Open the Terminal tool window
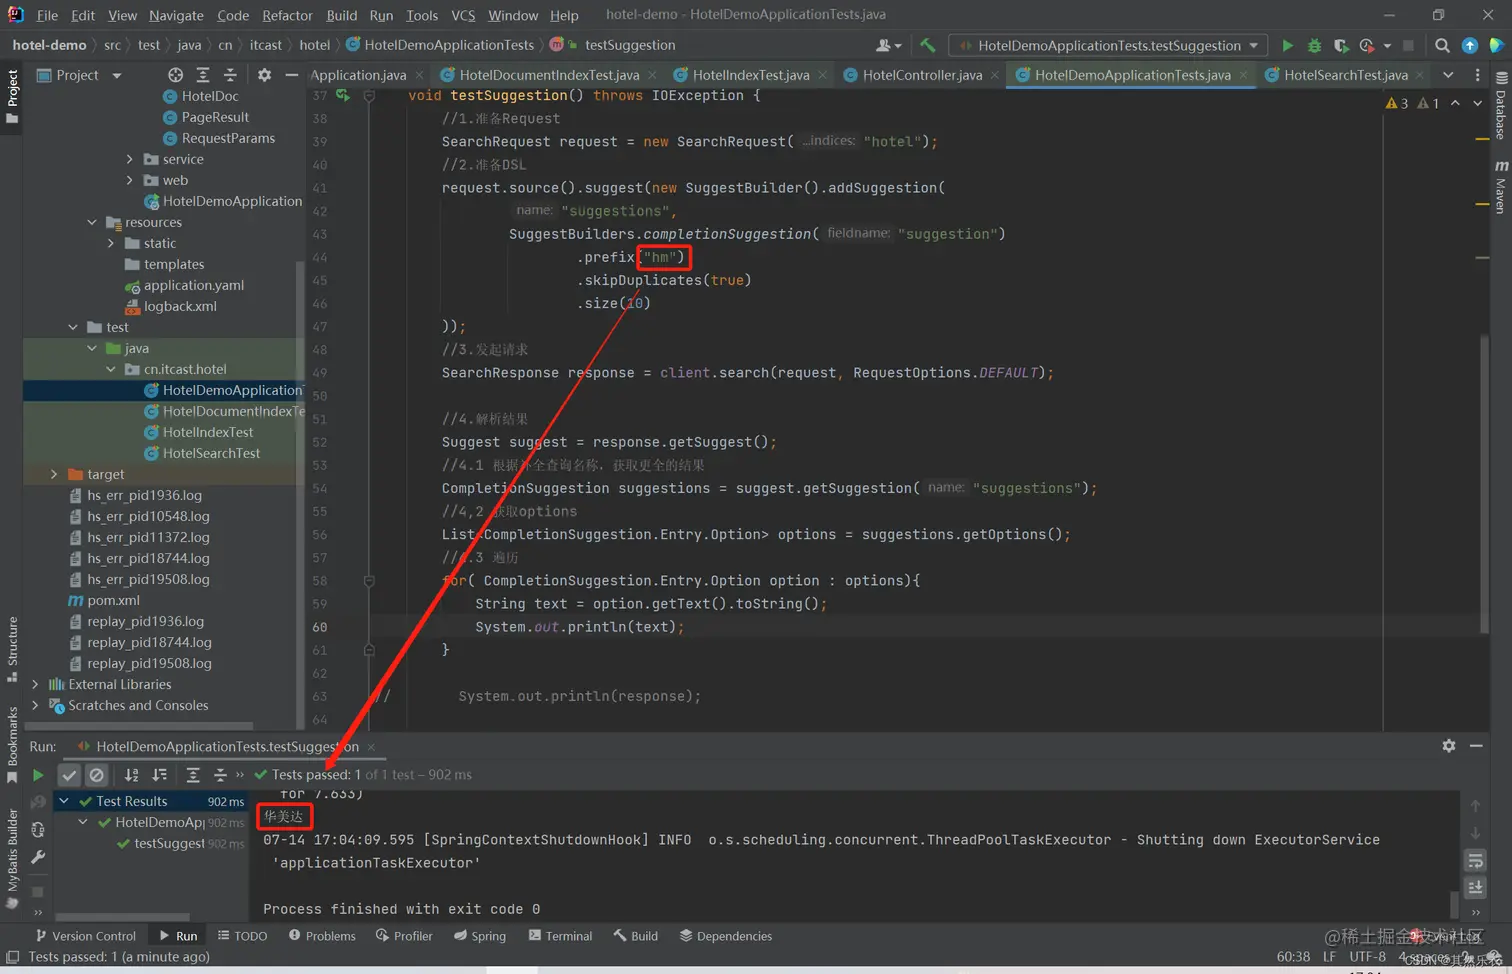This screenshot has width=1512, height=974. [560, 936]
